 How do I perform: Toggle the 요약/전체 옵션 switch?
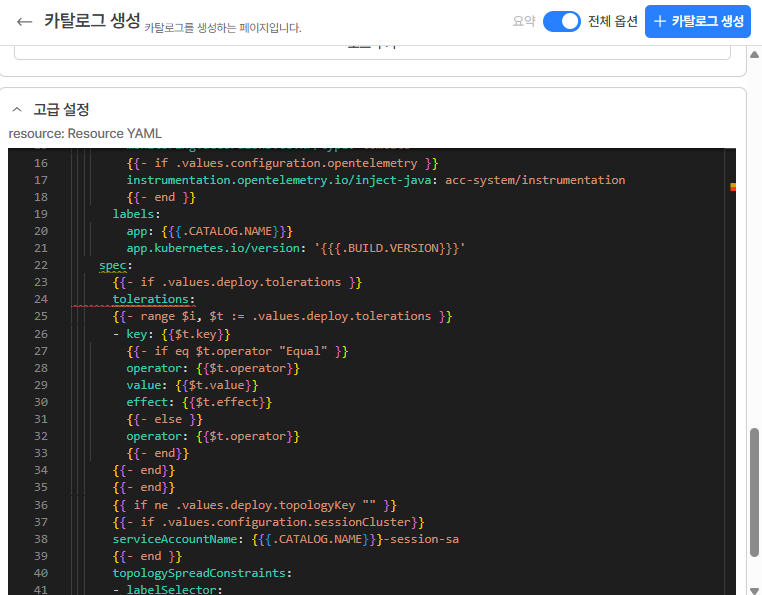click(561, 22)
